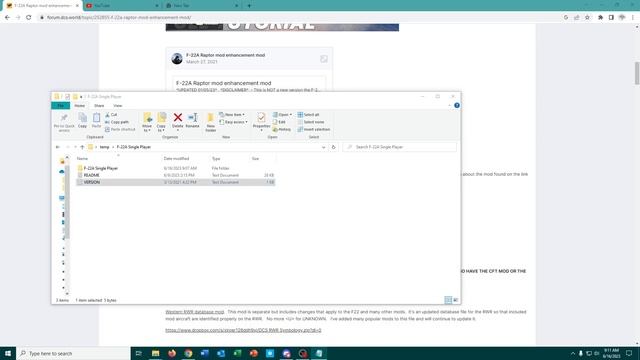The width and height of the screenshot is (640, 360).
Task: Expand address bar history dropdown
Action: (323, 147)
